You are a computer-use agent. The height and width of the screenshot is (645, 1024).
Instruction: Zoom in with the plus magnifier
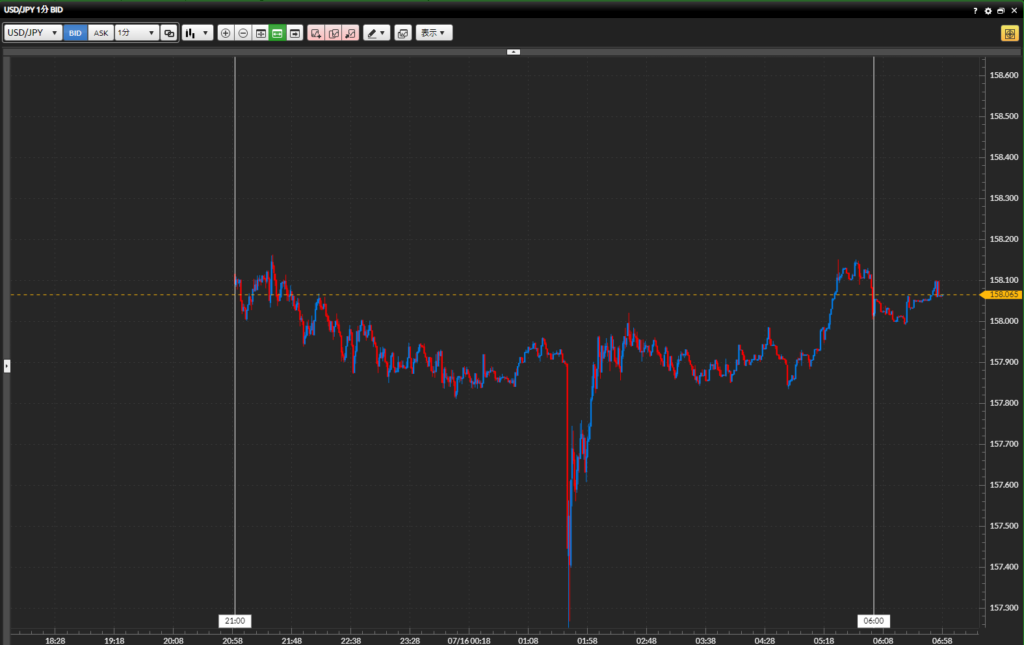tap(225, 33)
